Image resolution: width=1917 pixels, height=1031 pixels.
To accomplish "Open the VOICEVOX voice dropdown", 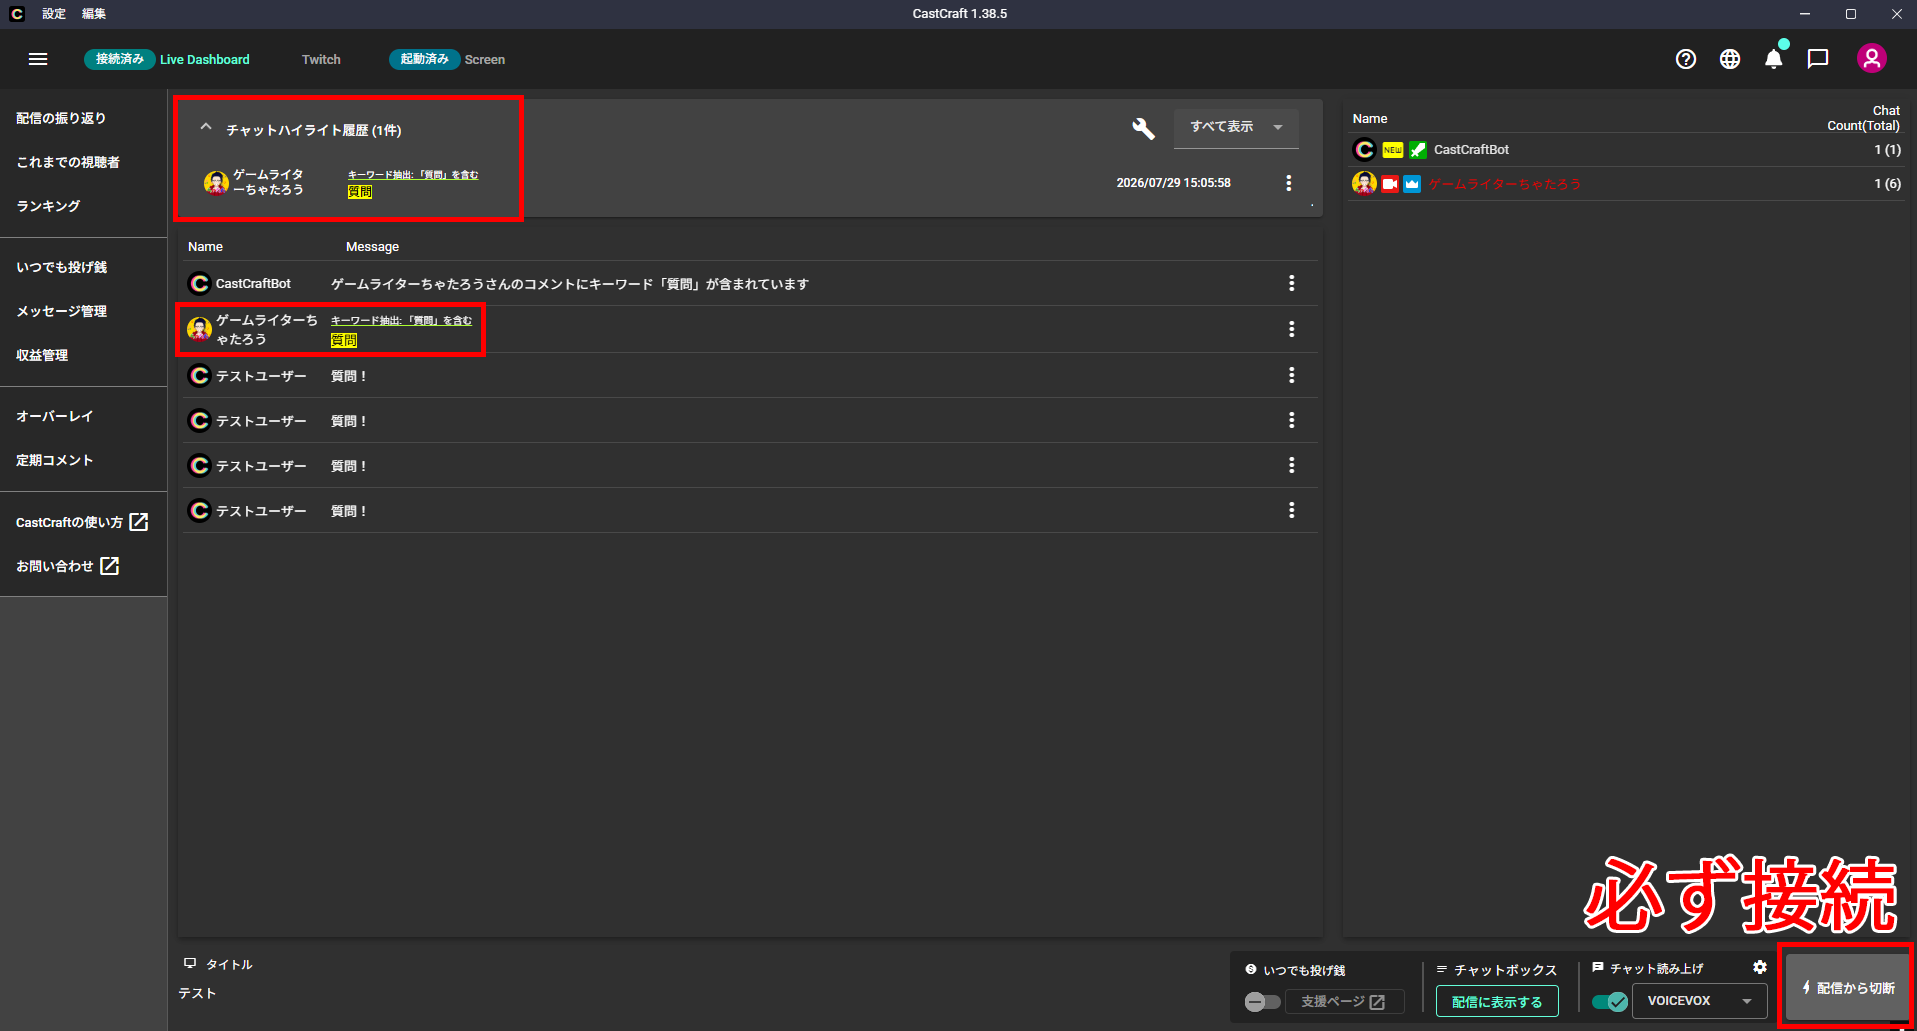I will (1700, 1001).
